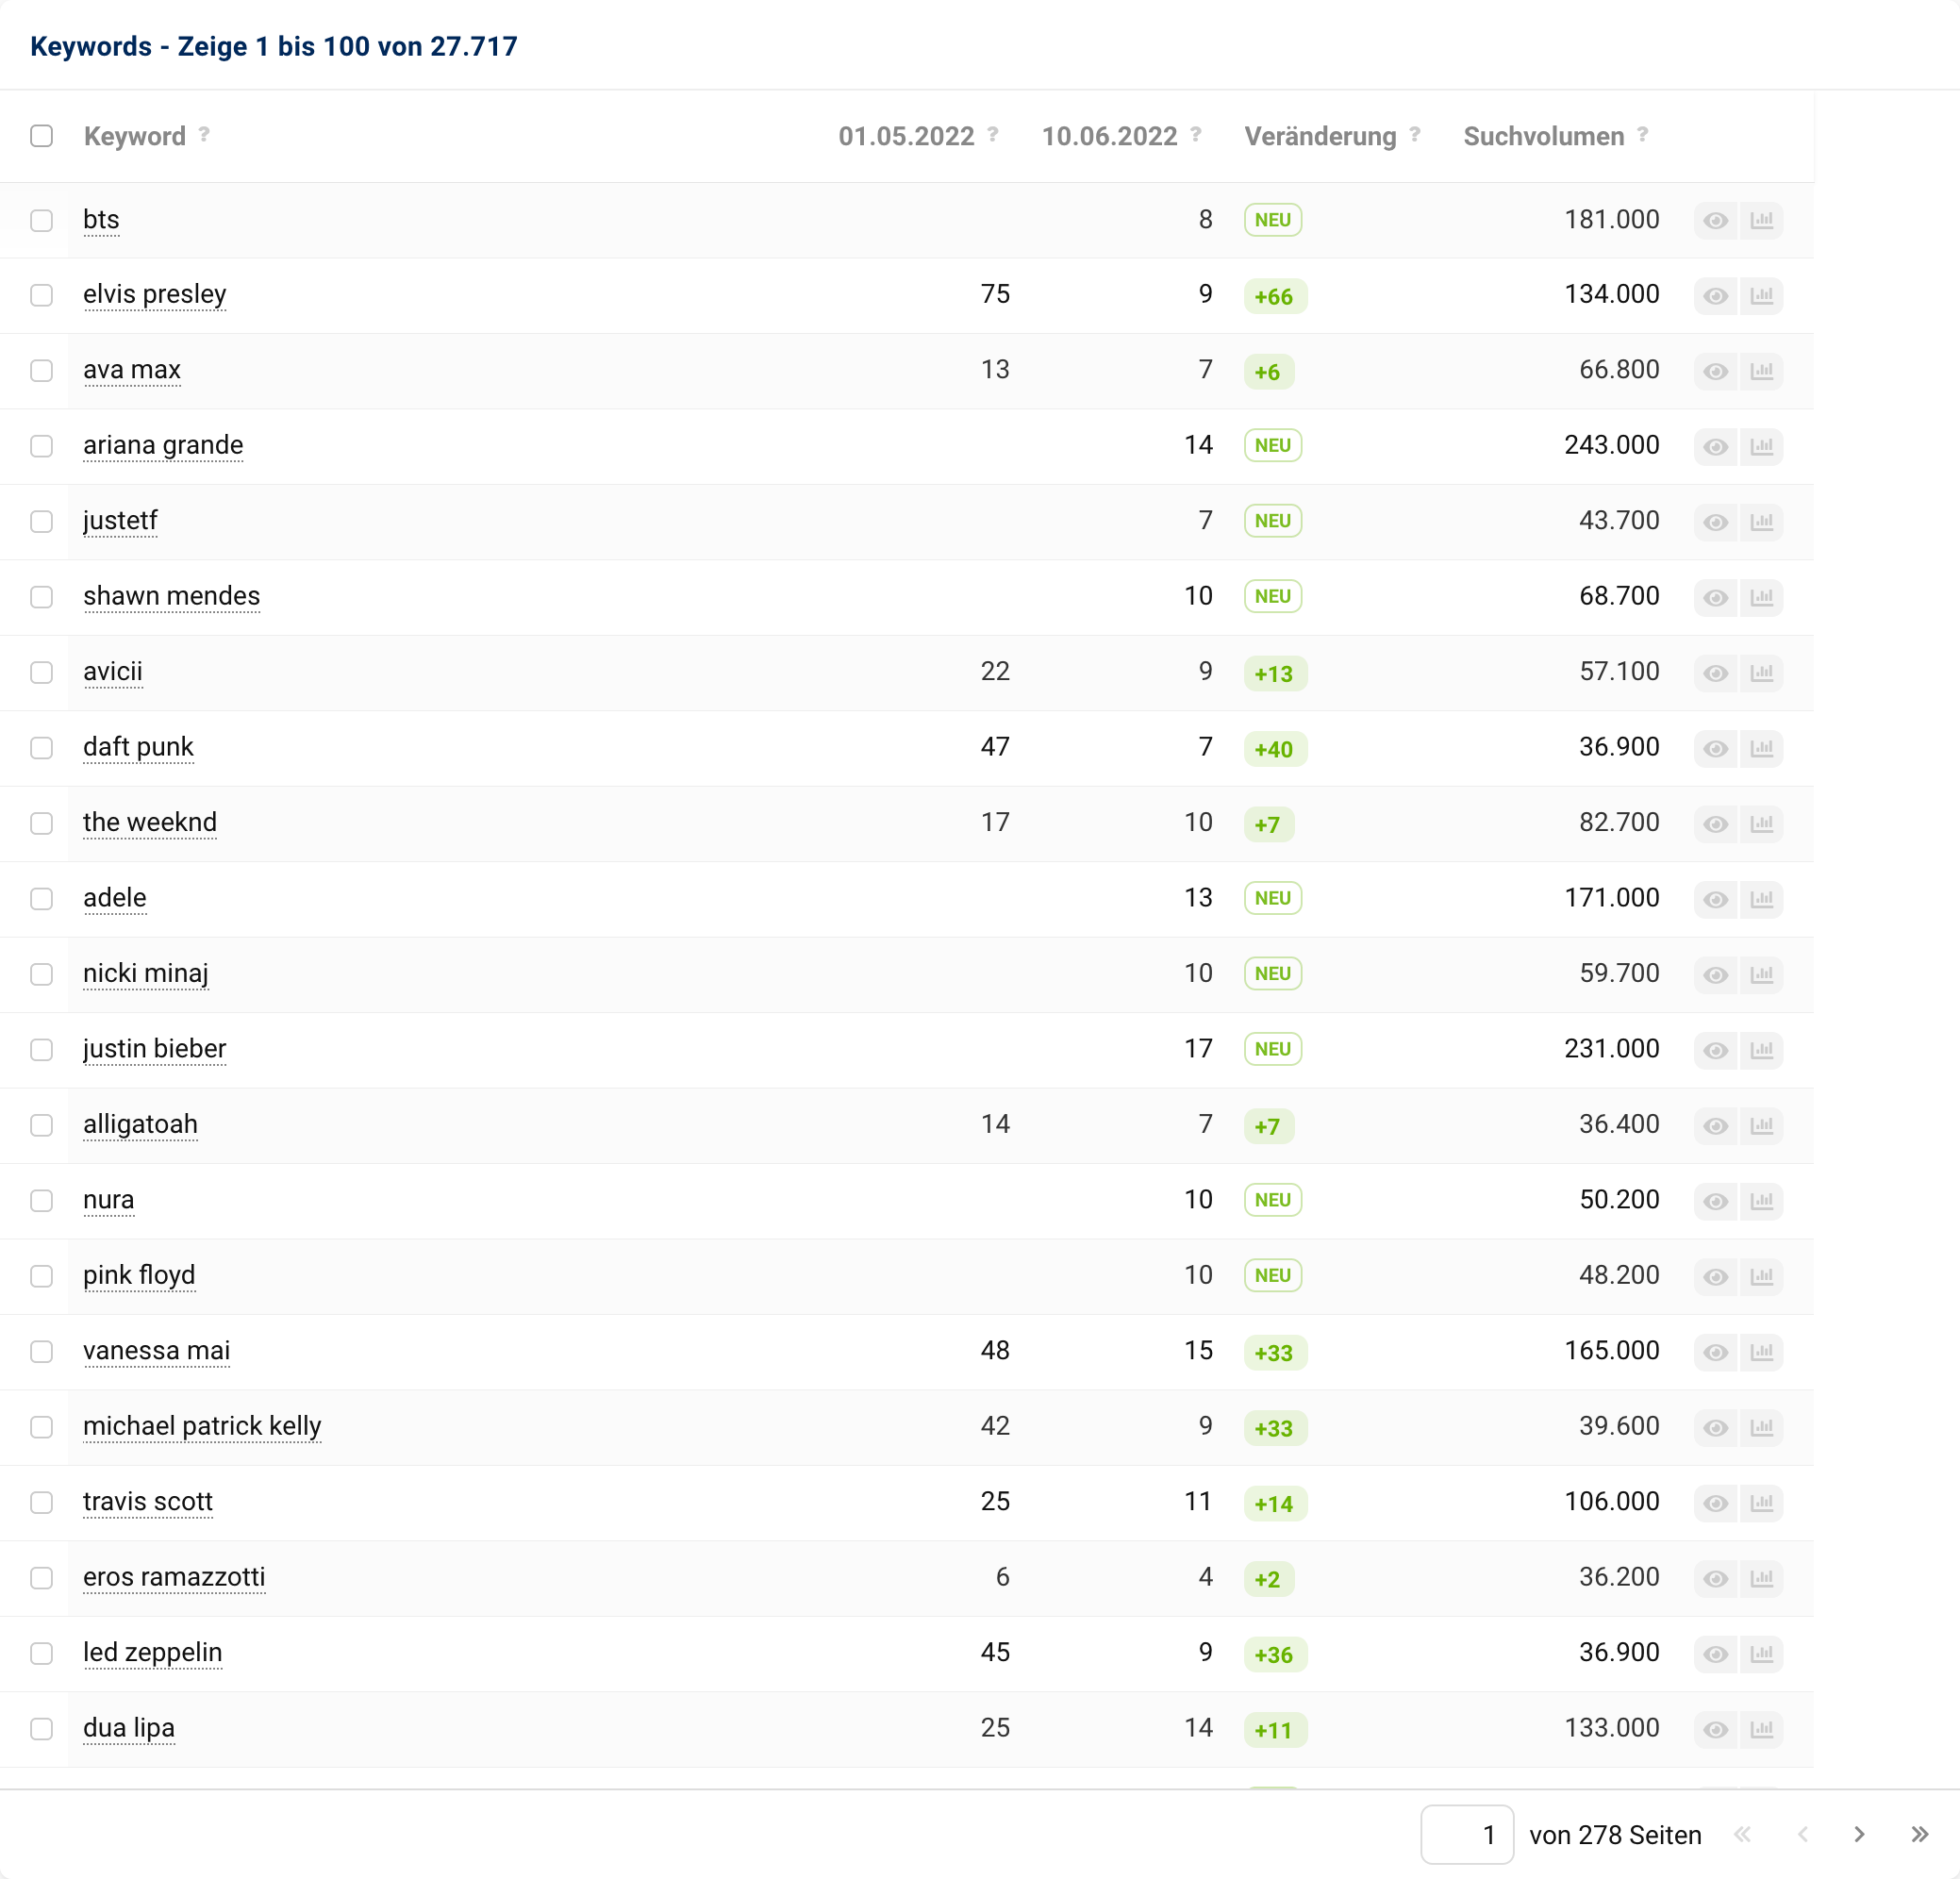The height and width of the screenshot is (1879, 1960).
Task: Click the eye icon for ariana grande
Action: tap(1715, 447)
